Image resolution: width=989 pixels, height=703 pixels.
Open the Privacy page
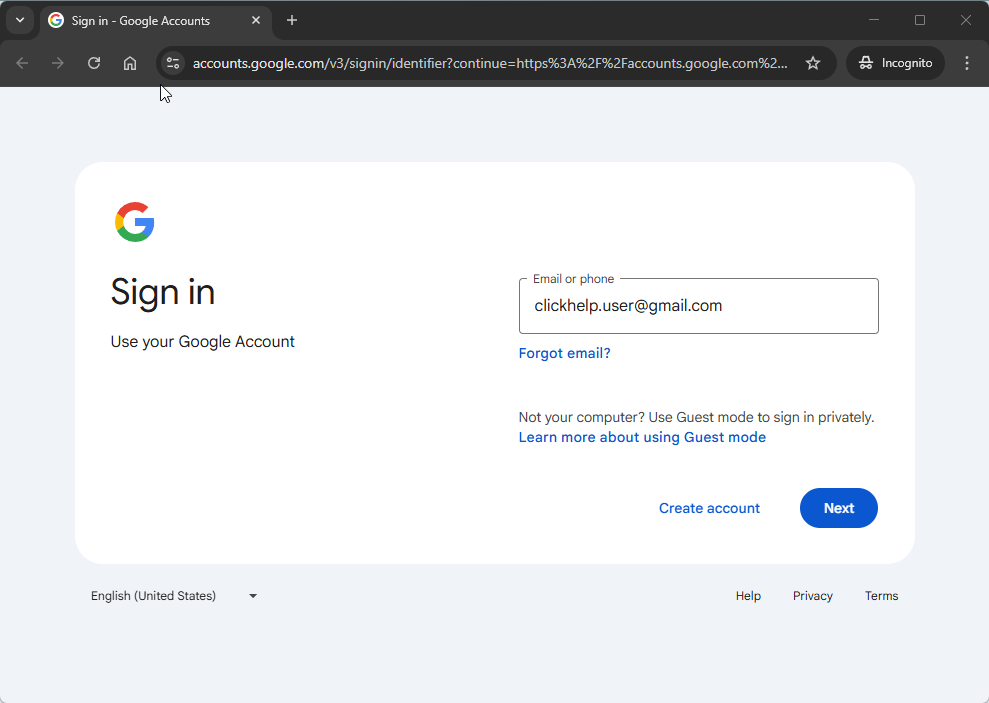point(812,595)
